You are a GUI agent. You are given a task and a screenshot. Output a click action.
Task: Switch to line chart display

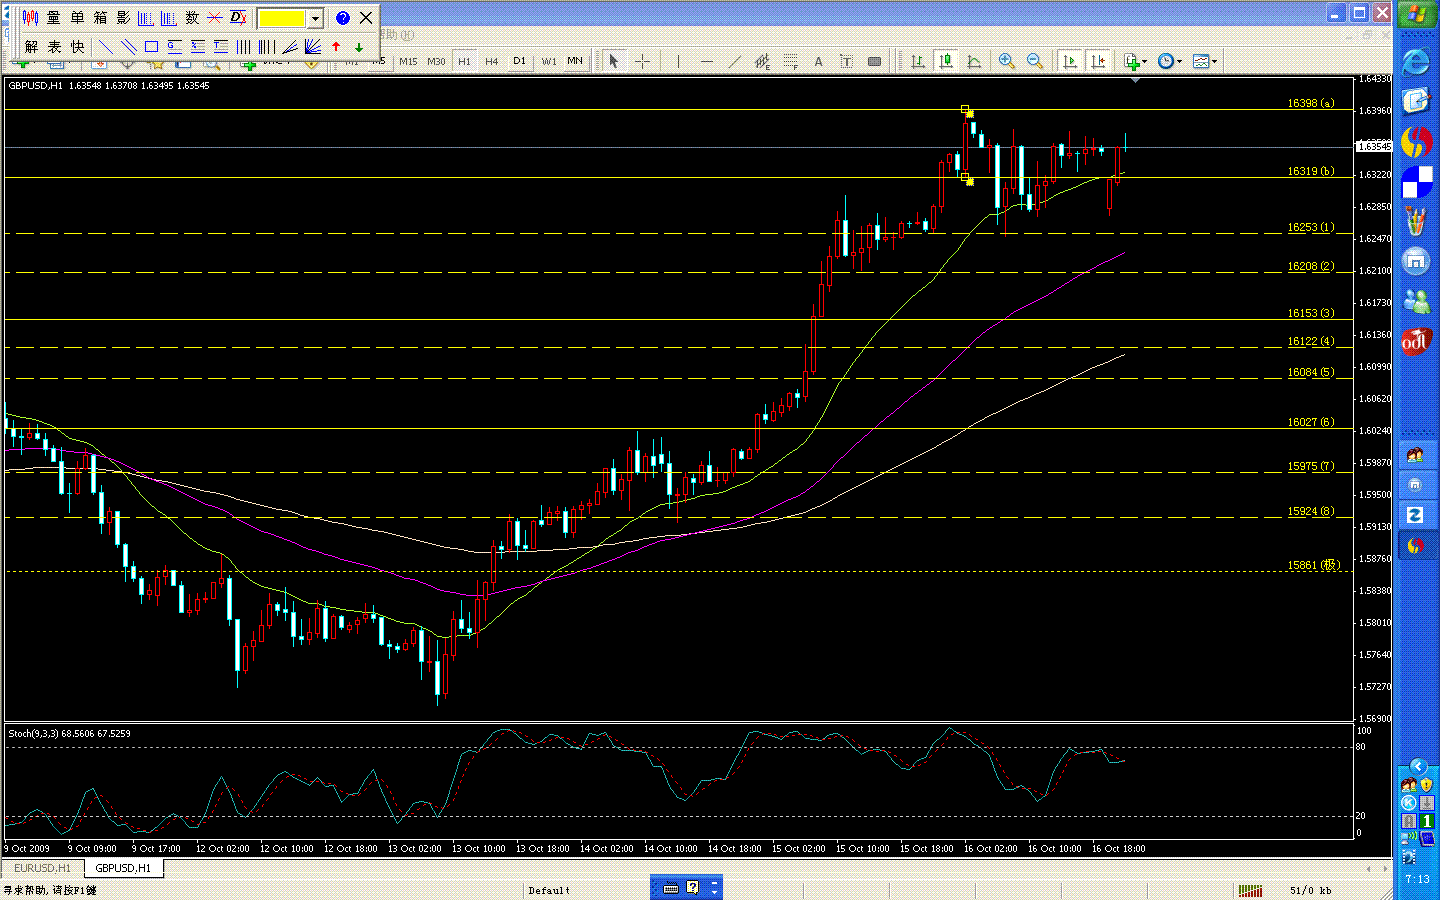coord(973,61)
